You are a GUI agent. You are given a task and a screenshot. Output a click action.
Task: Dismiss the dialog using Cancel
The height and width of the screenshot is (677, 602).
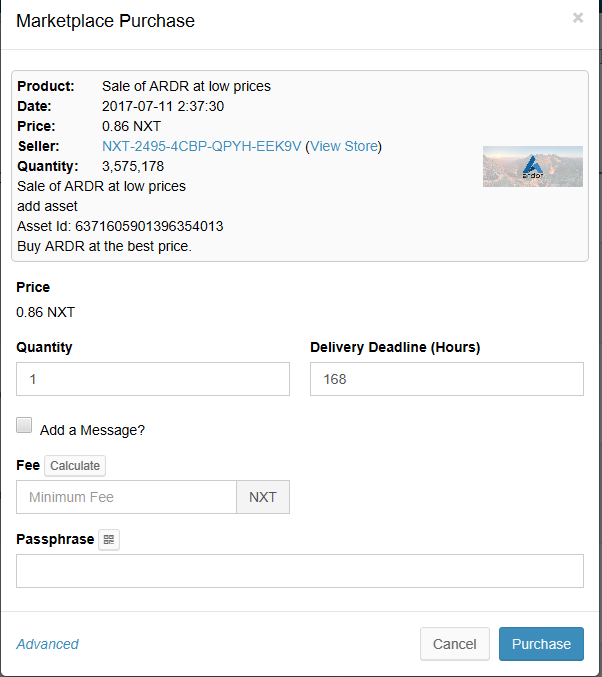coord(455,644)
